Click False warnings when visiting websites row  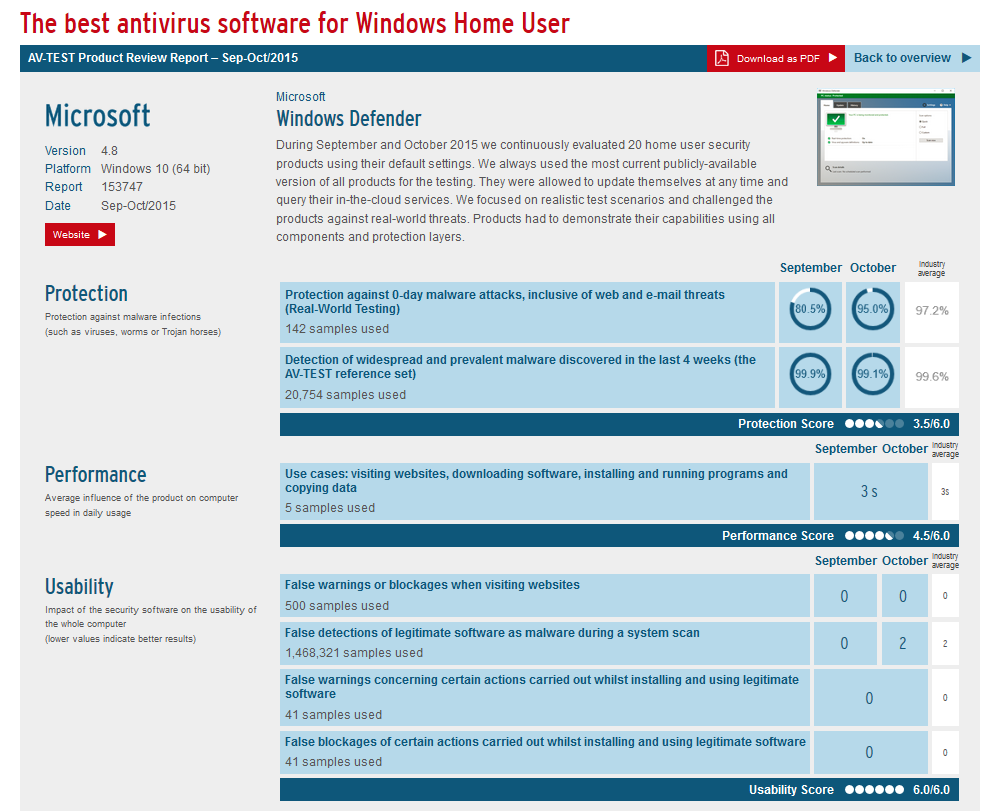pyautogui.click(x=545, y=595)
